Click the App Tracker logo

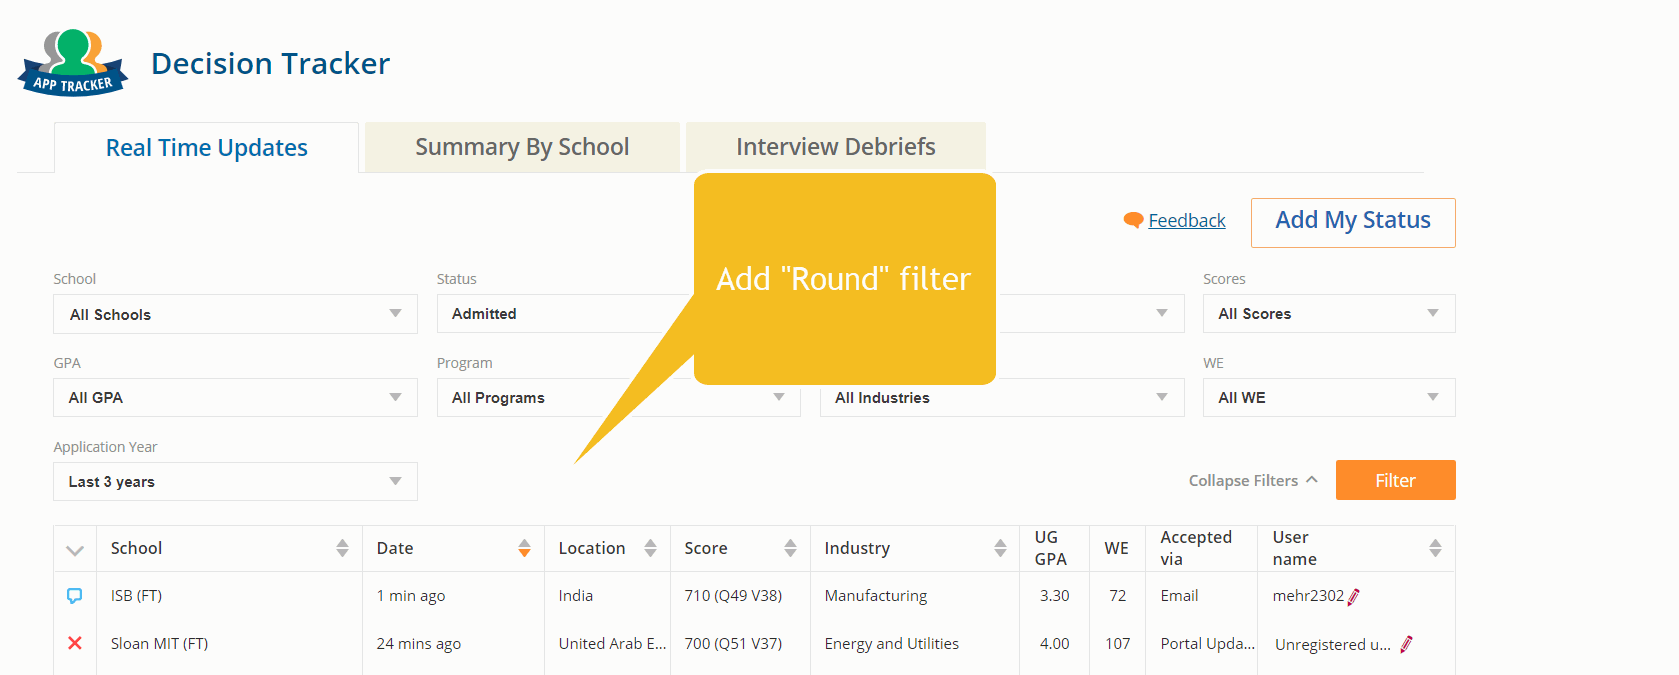click(x=73, y=63)
